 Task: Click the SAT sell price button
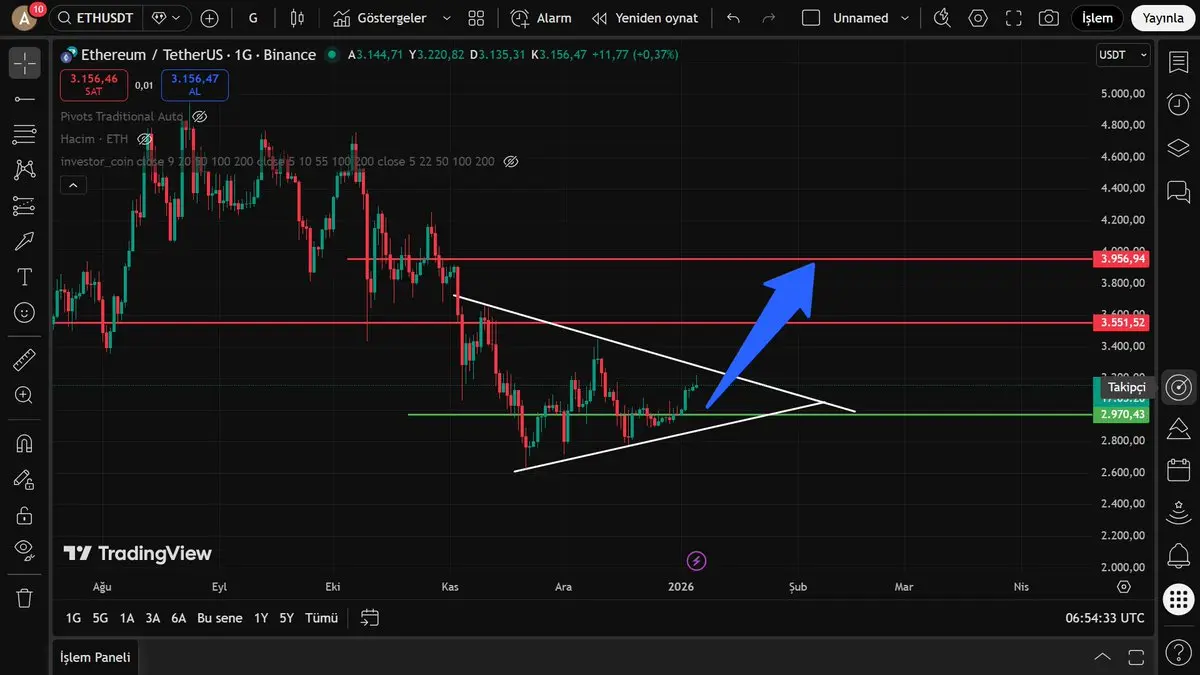[x=94, y=85]
